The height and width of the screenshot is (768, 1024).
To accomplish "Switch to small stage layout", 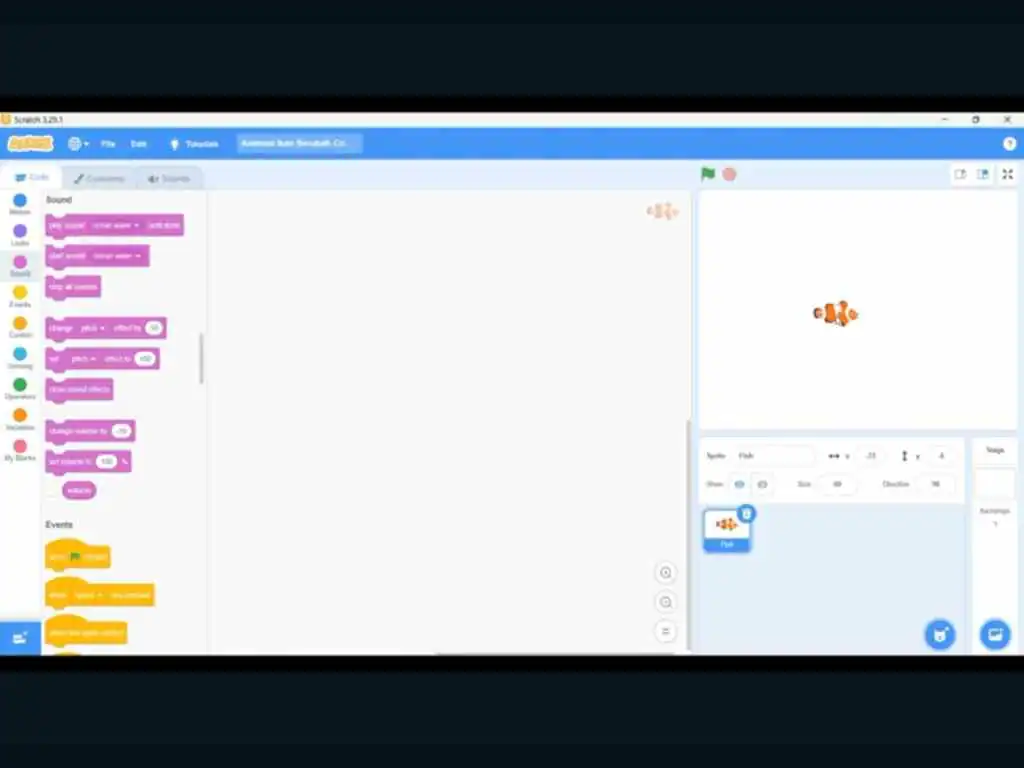I will tap(961, 174).
